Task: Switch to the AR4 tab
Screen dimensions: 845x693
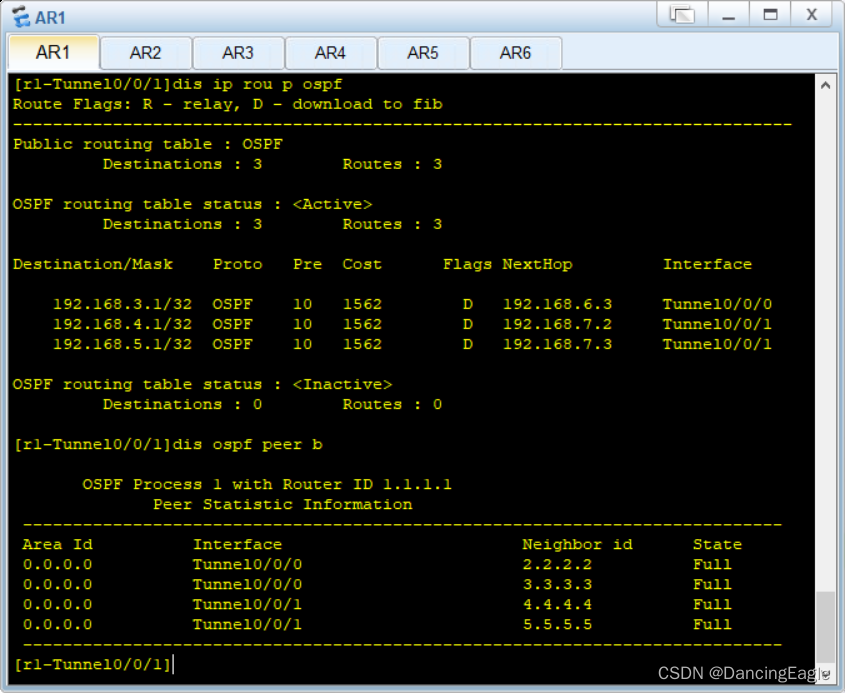Action: [x=330, y=53]
